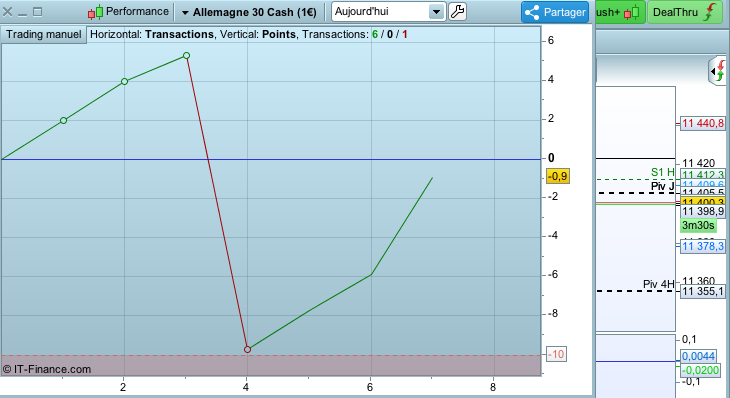Select the first transaction curve marker
The width and height of the screenshot is (730, 398).
coord(63,121)
